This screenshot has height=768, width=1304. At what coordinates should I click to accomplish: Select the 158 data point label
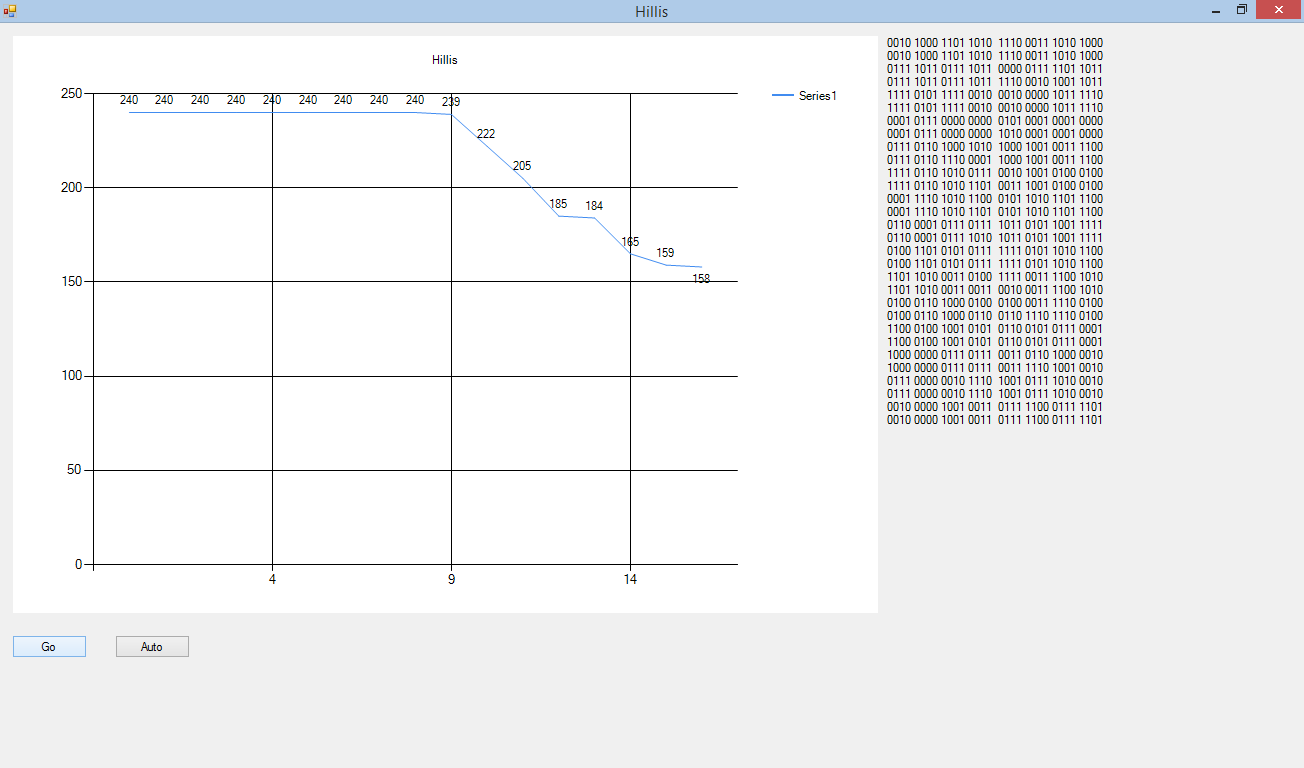pyautogui.click(x=701, y=279)
